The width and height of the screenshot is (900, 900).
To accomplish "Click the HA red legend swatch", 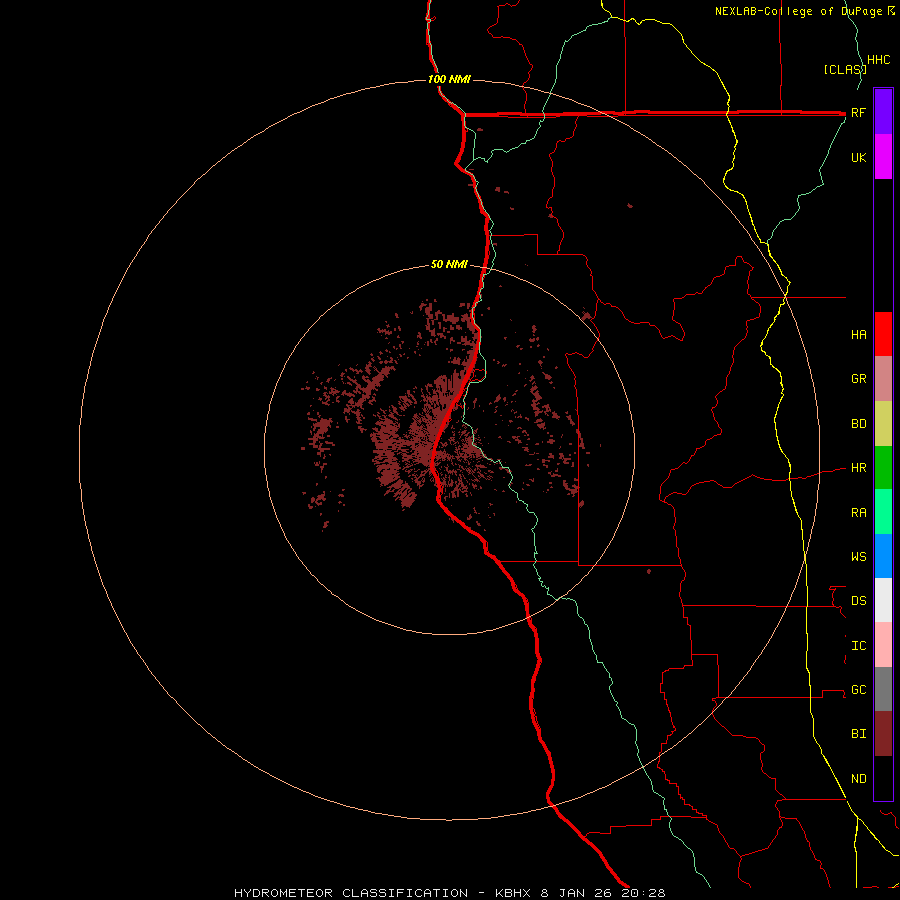I will tap(883, 334).
